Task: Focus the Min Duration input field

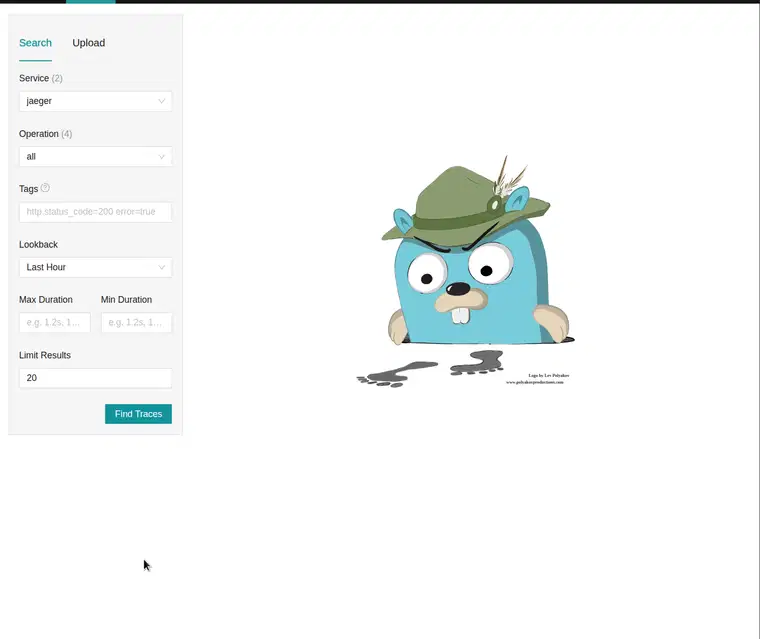Action: tap(136, 322)
